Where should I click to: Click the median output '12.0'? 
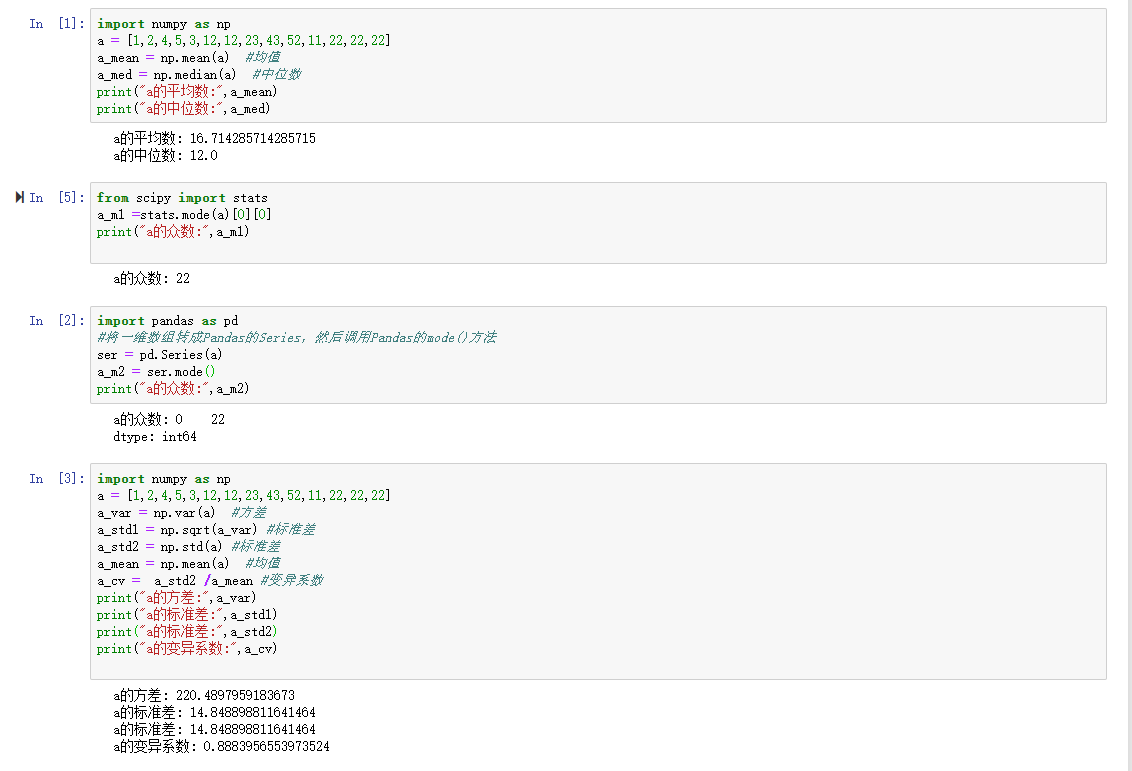(204, 155)
